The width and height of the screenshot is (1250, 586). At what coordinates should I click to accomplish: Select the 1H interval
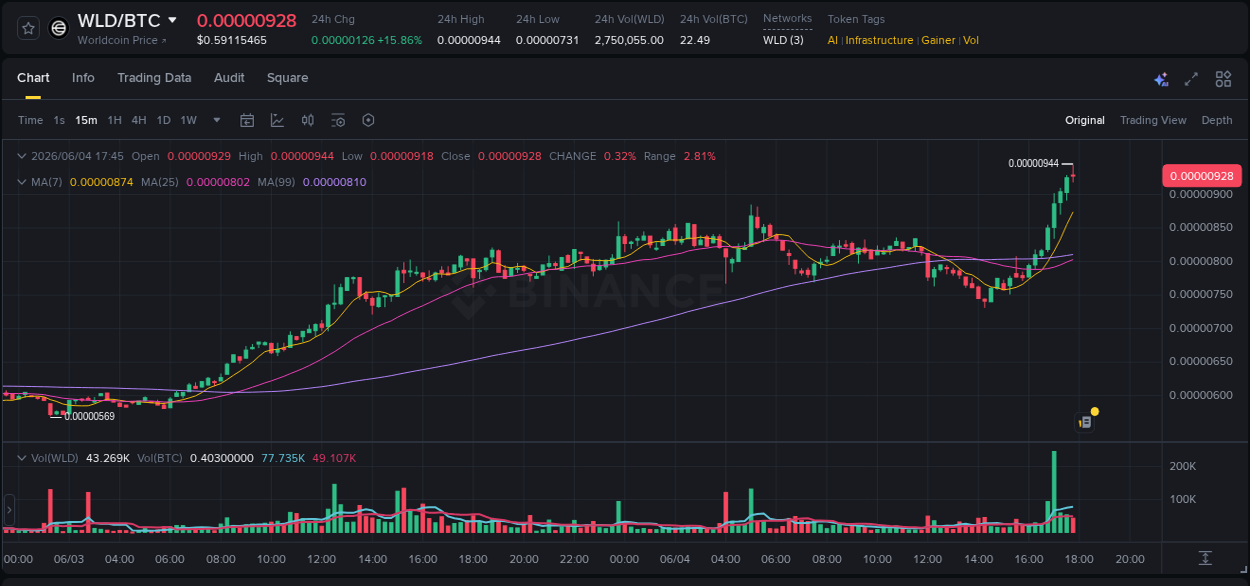point(115,120)
